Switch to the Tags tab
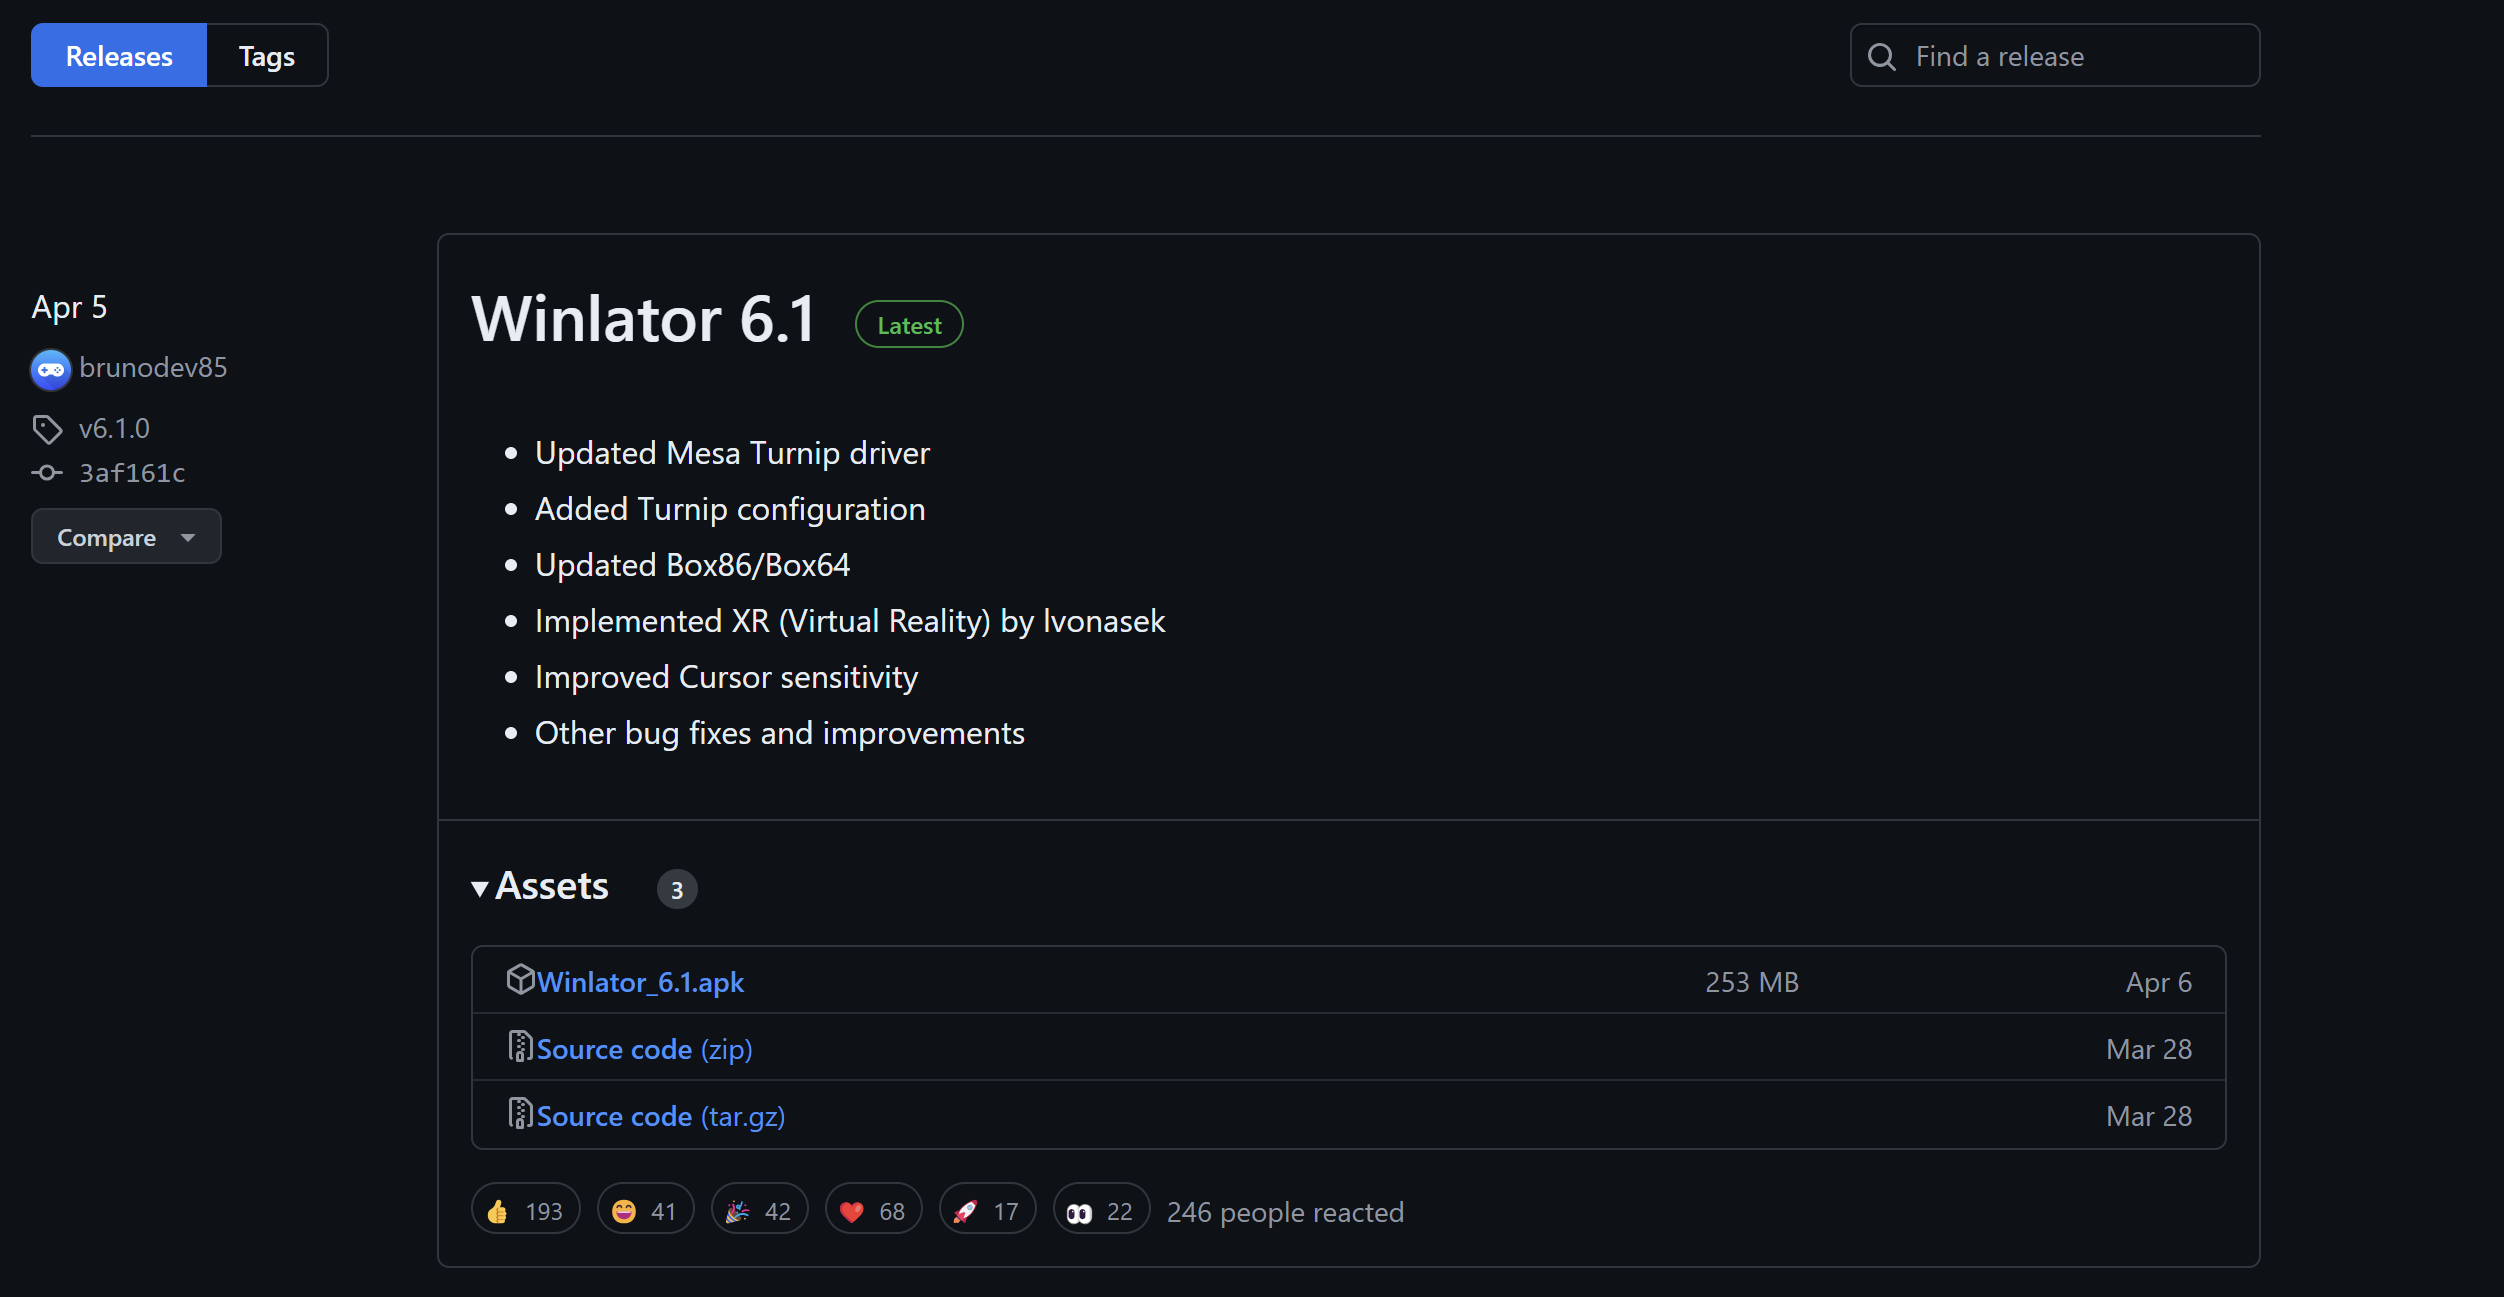The width and height of the screenshot is (2504, 1297). (267, 56)
